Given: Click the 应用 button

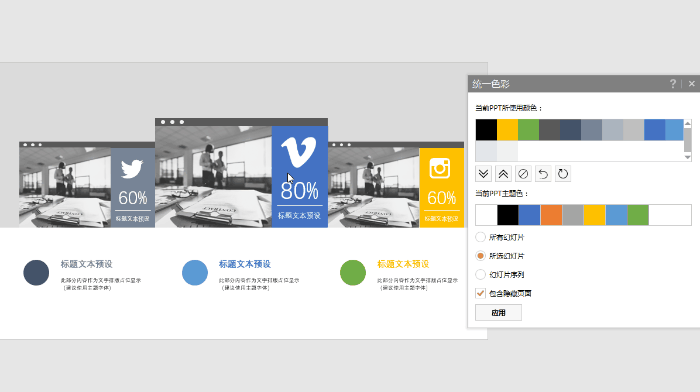Looking at the screenshot, I should (498, 313).
